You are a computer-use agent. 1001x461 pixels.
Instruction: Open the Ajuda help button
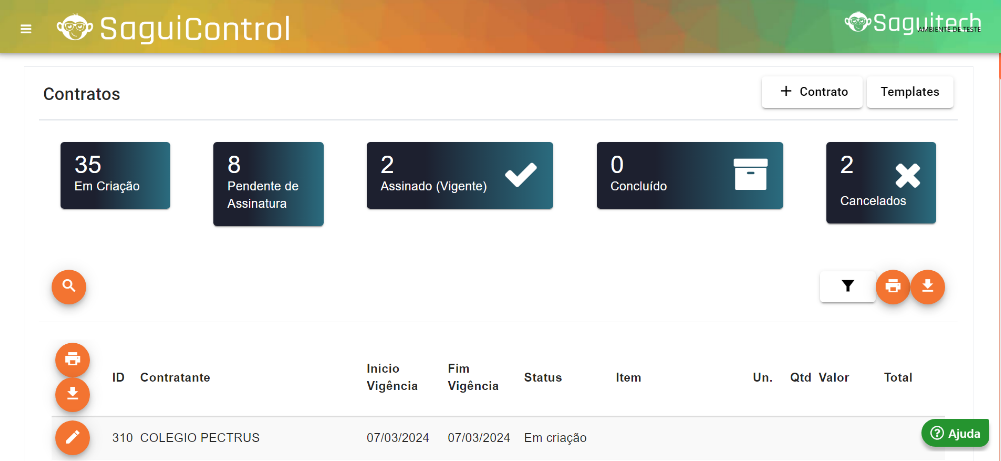(955, 433)
